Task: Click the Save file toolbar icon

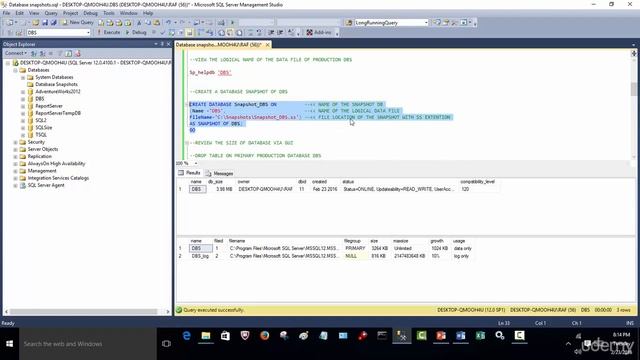Action: point(45,22)
